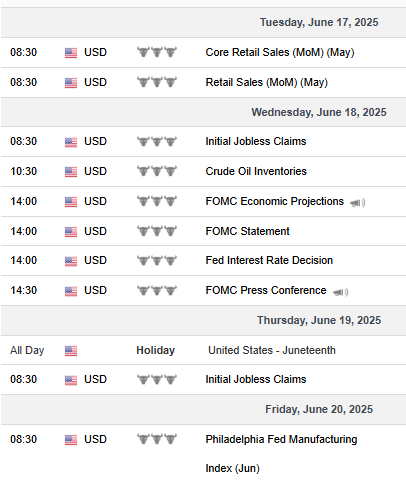This screenshot has height=487, width=406.
Task: Click the US flag beside Fed Interest Rate Decision
Action: (71, 261)
